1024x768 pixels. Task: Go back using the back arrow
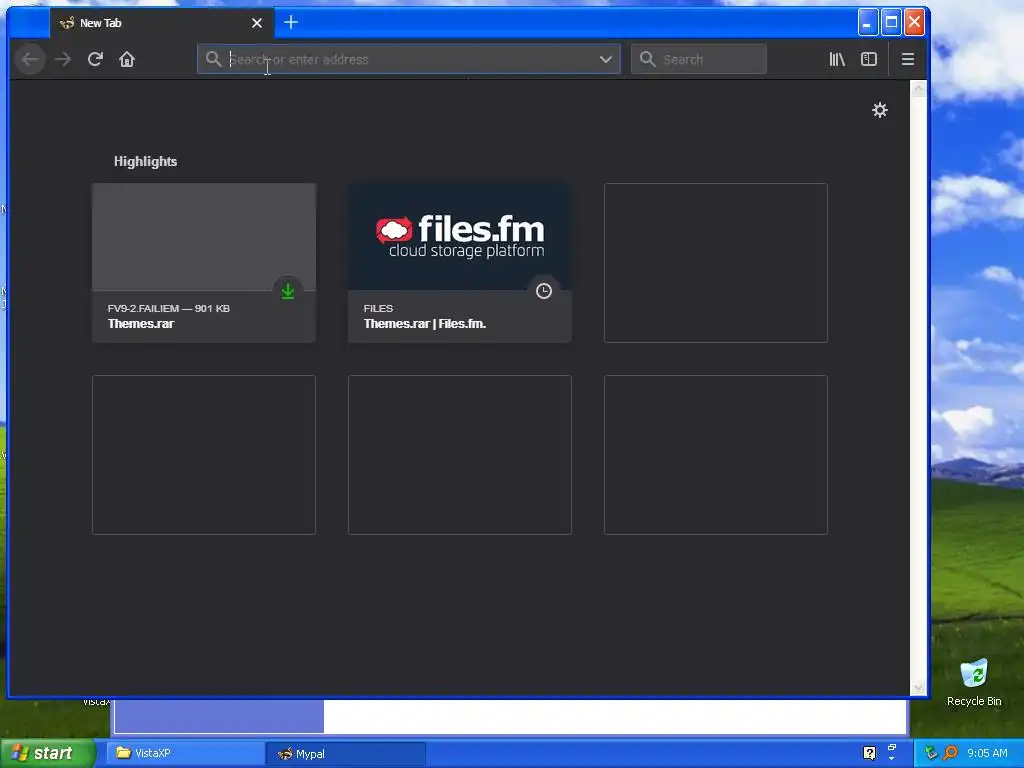coord(29,59)
